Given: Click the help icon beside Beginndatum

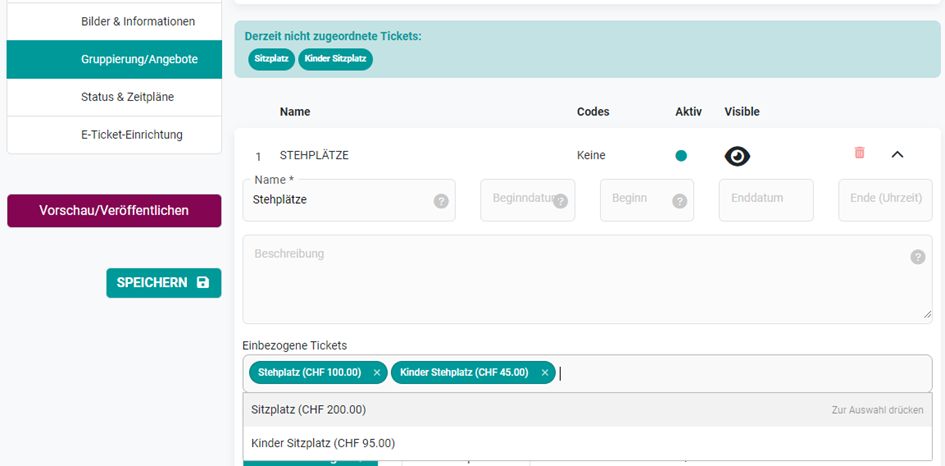Looking at the screenshot, I should (x=560, y=201).
